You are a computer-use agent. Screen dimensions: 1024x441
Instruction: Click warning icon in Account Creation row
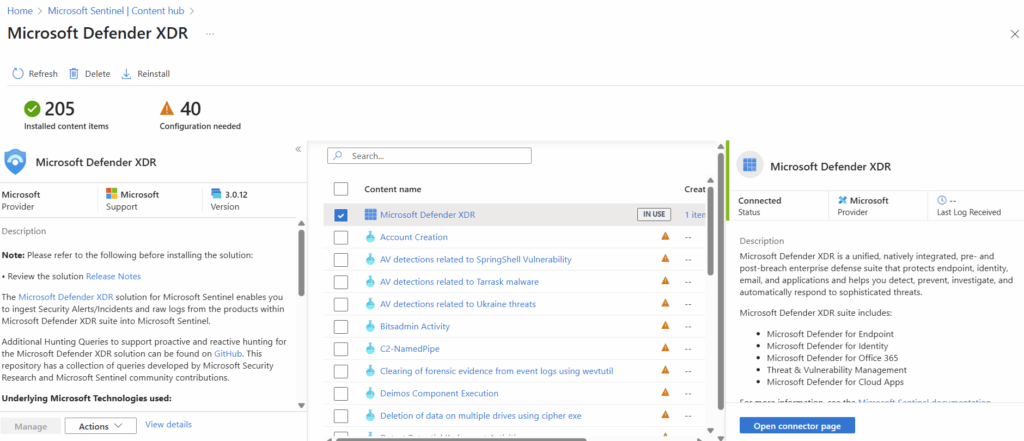(665, 237)
